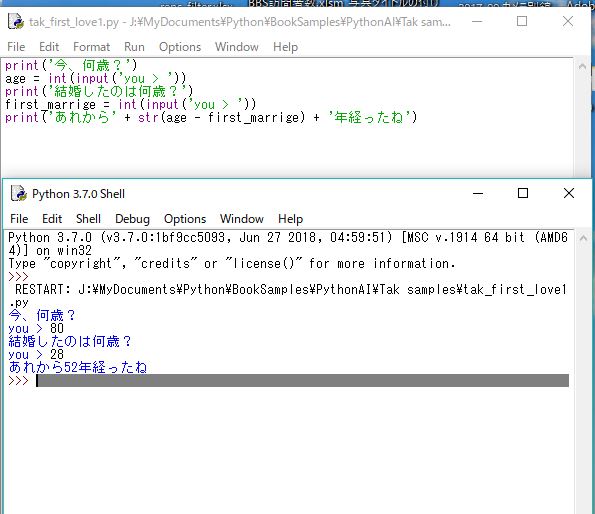Click 'Type "copyright"' information line in Shell

pos(232,263)
